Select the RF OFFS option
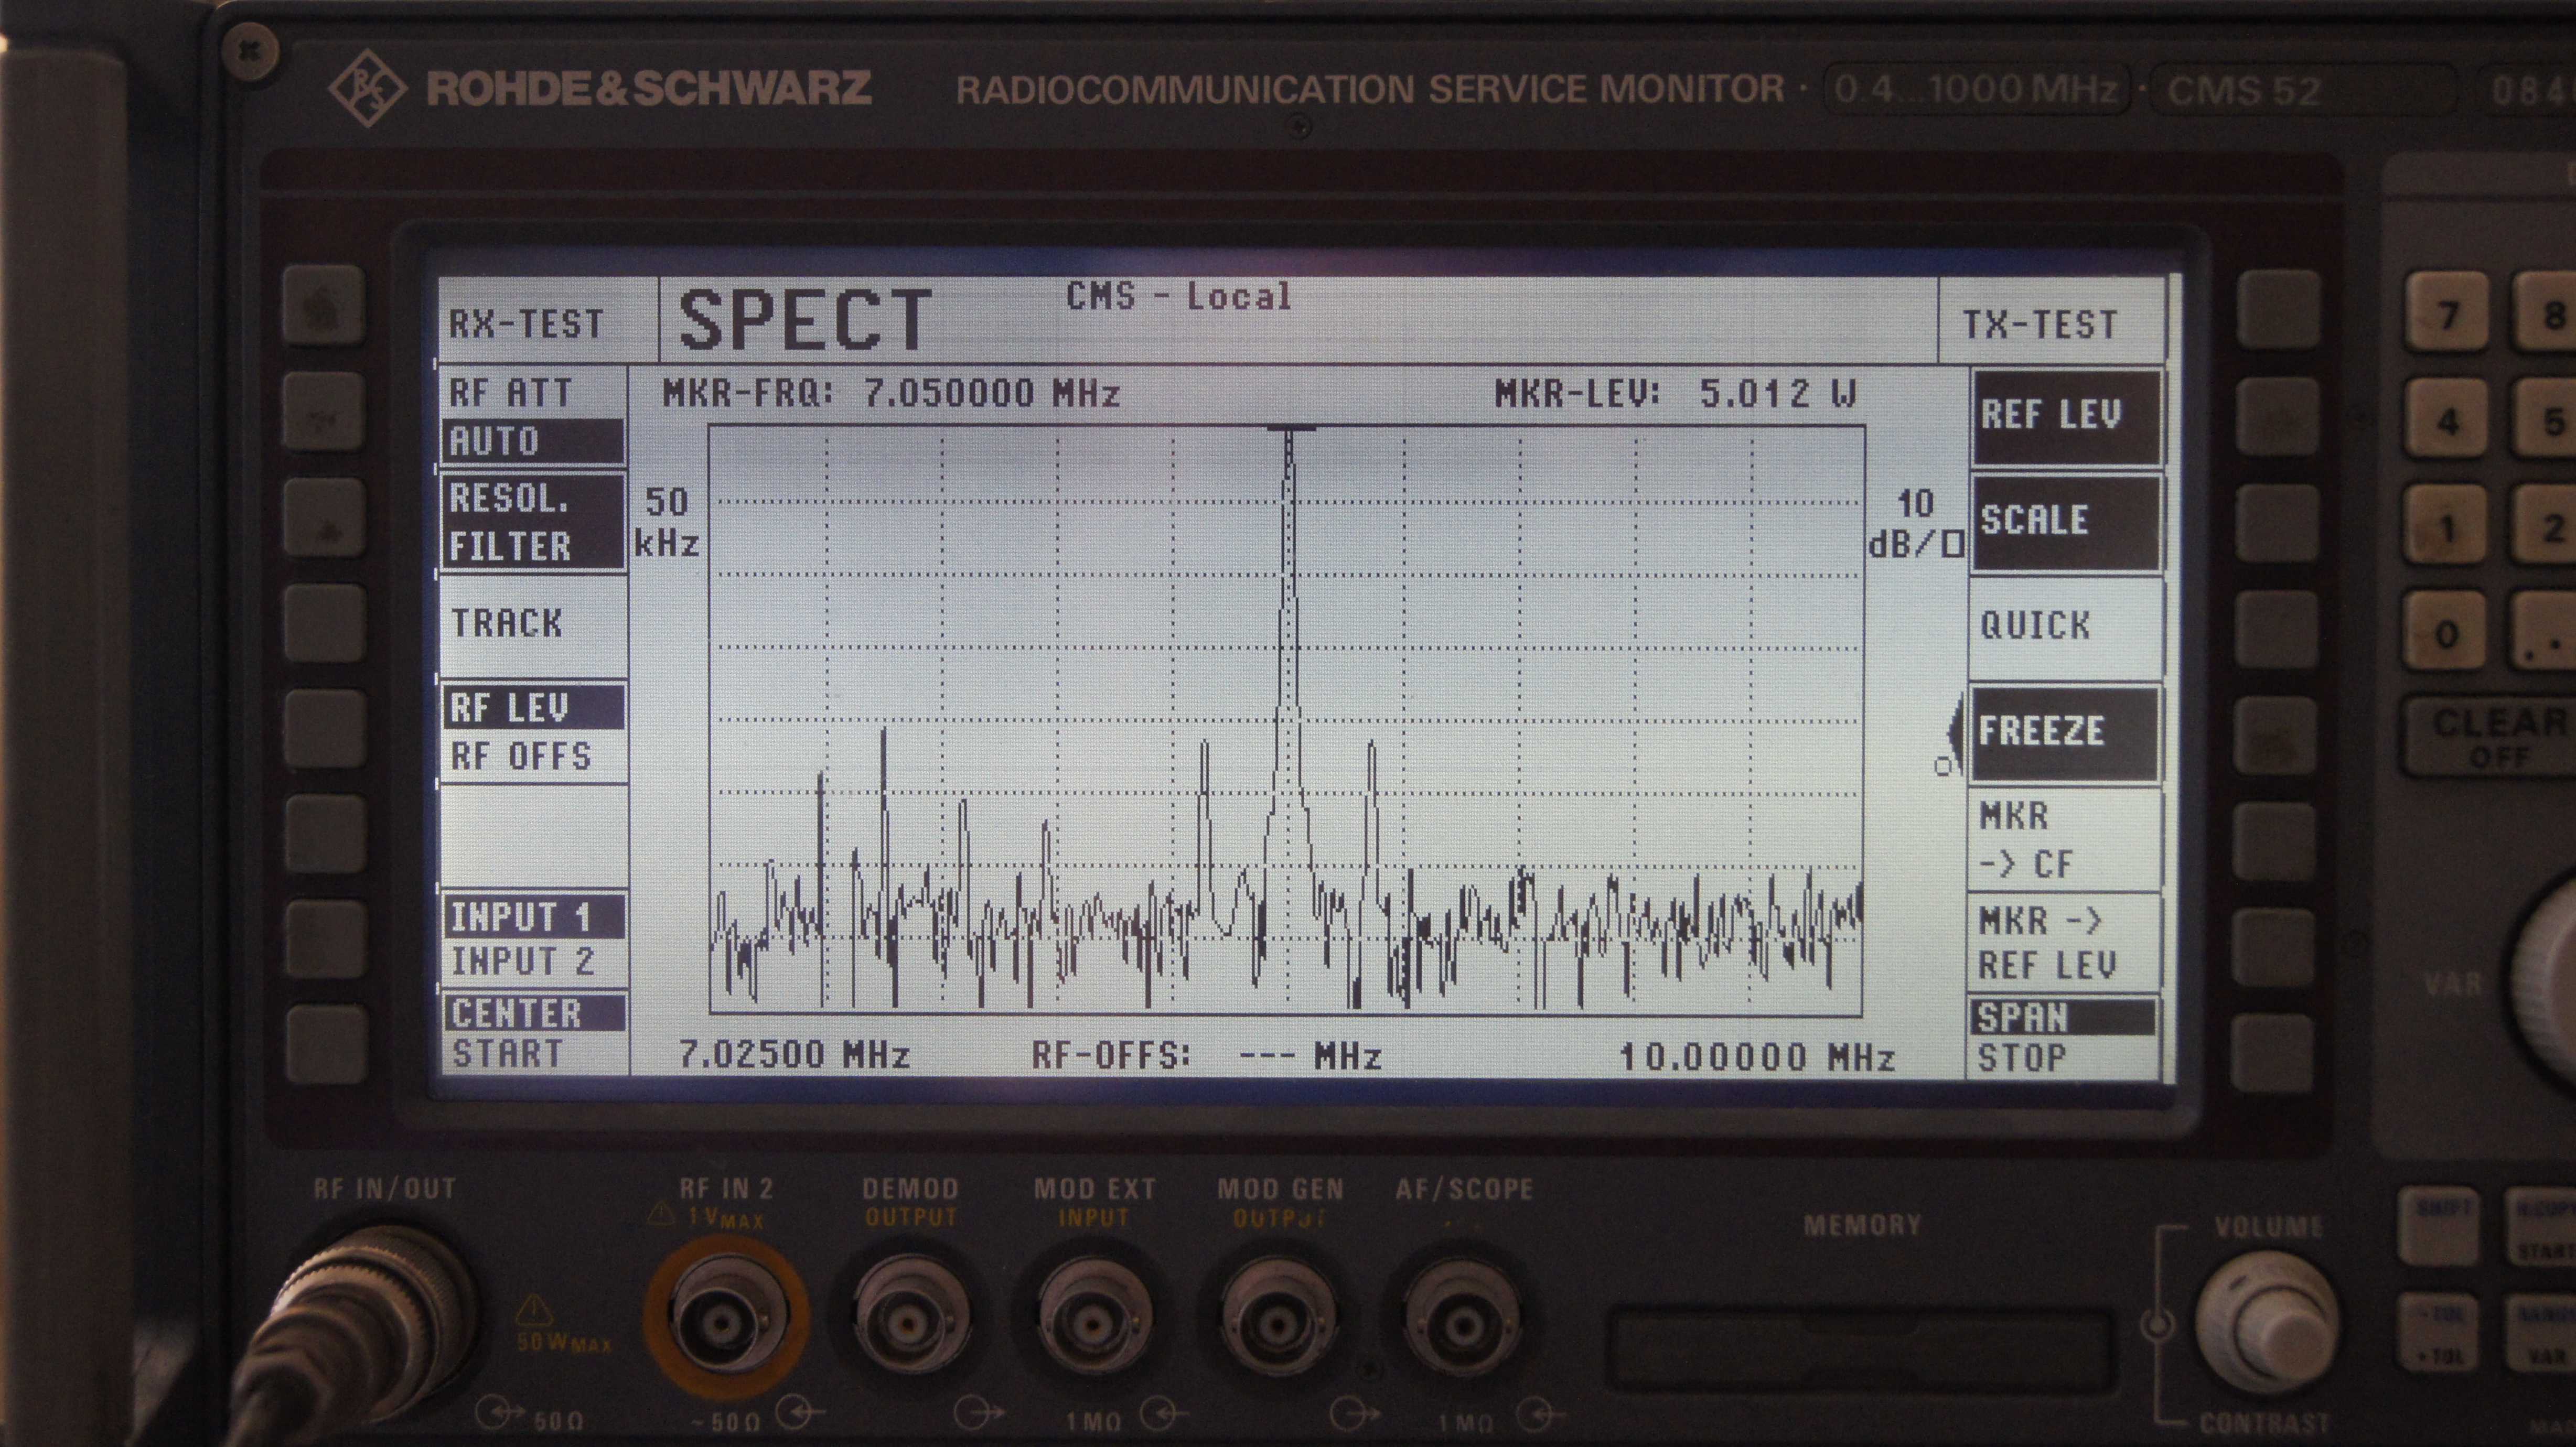Viewport: 2576px width, 1447px height. pos(520,756)
